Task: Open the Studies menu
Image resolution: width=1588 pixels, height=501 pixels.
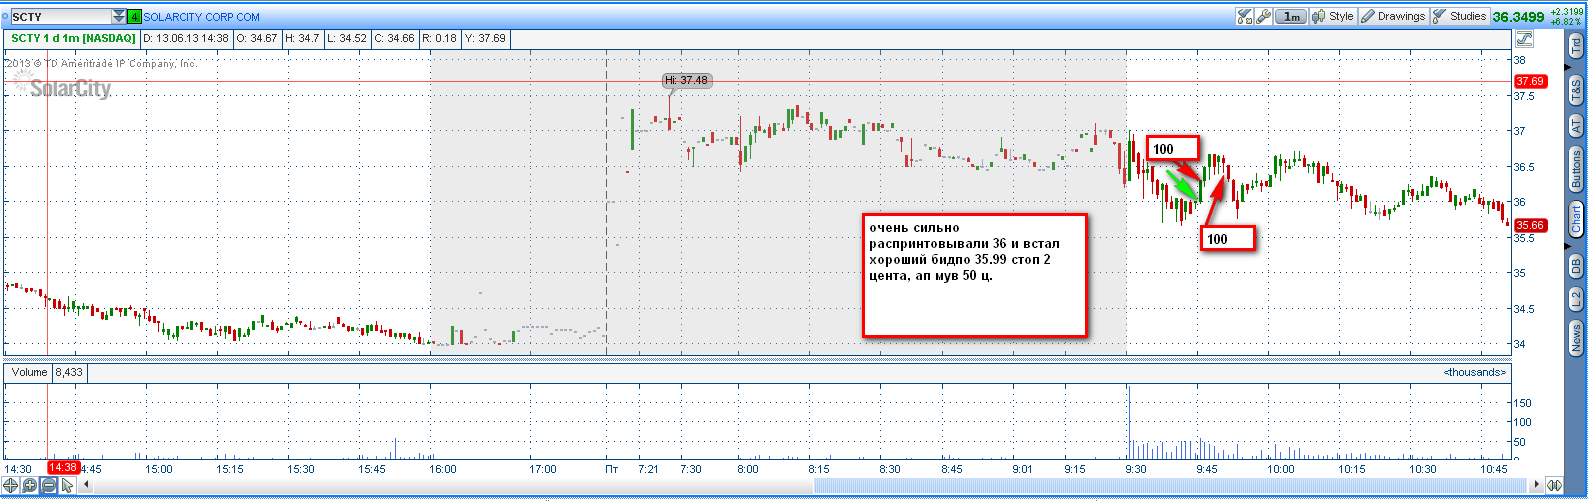Action: pos(1460,17)
